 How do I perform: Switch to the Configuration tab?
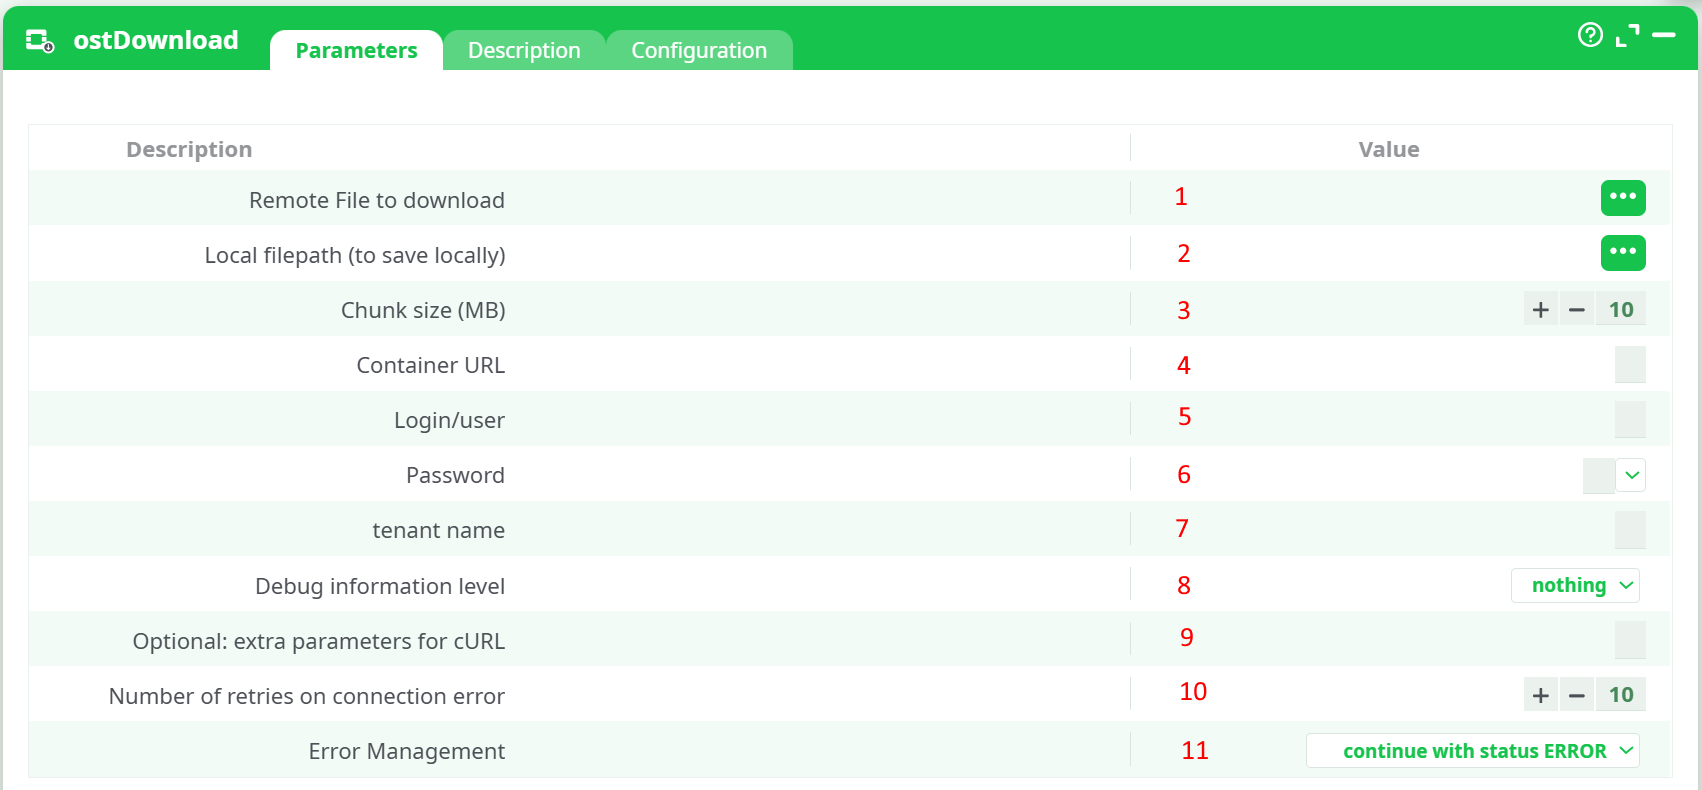(699, 51)
